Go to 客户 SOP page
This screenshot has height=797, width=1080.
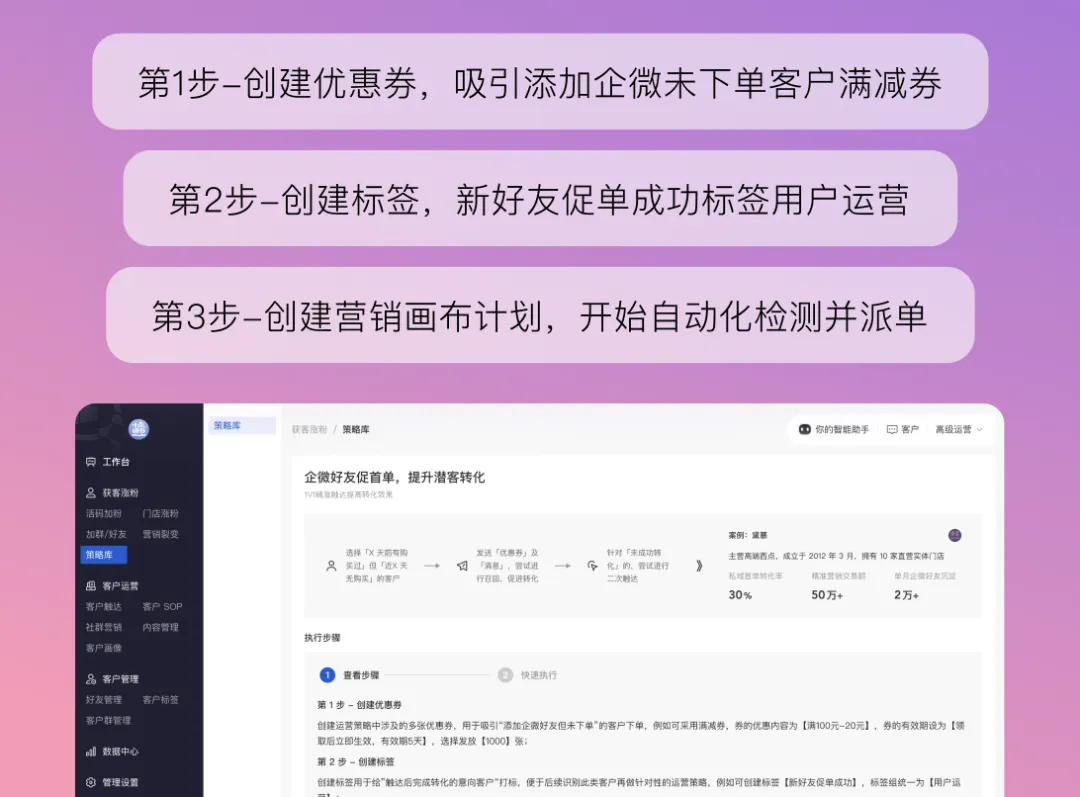[162, 607]
